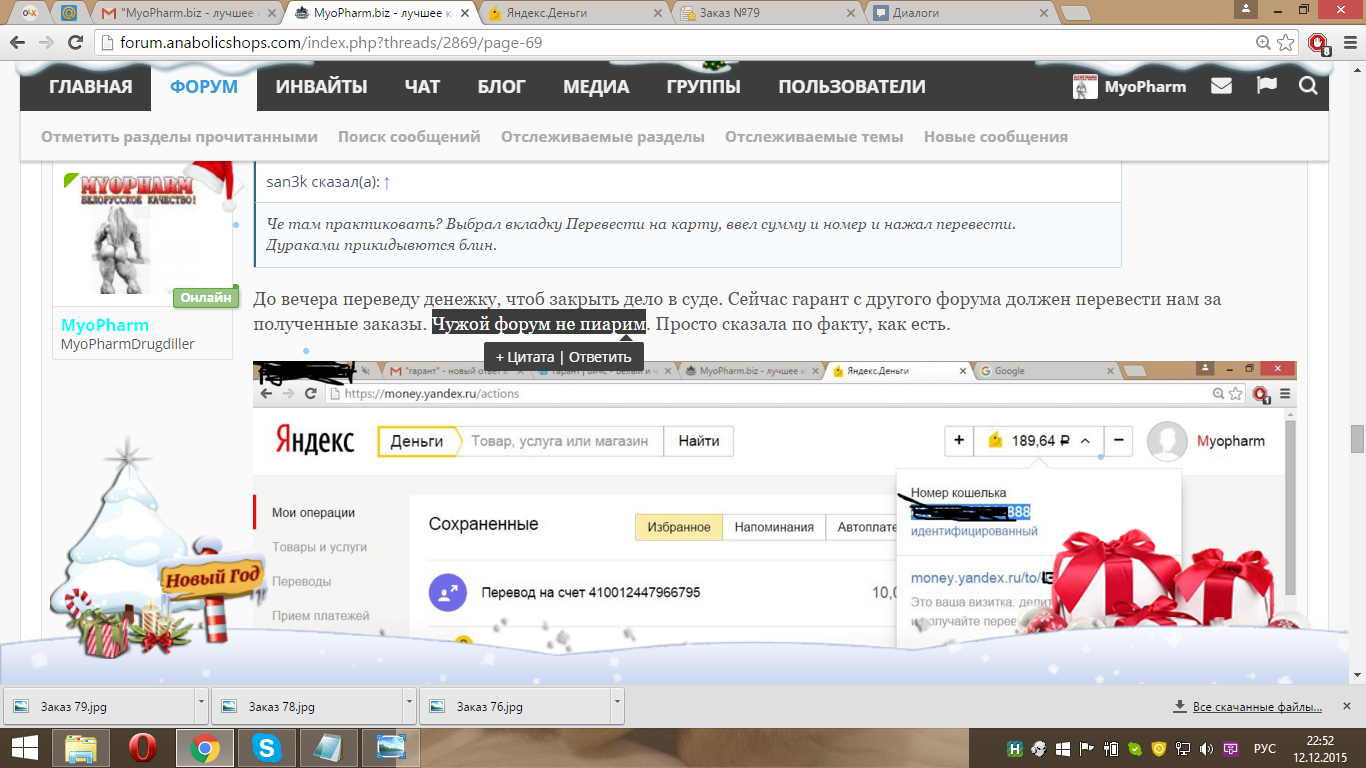Click the '+ Цитата' popup button
1366x768 pixels.
pos(525,357)
